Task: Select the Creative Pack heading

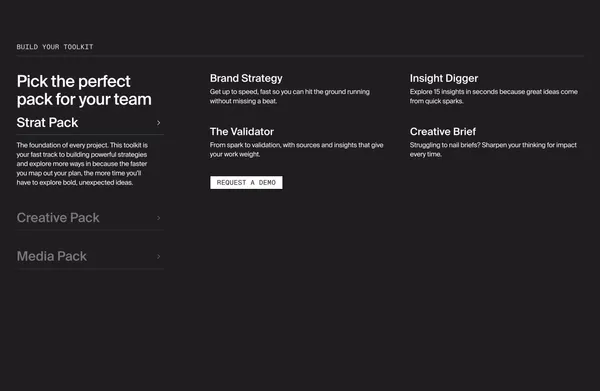Action: point(58,218)
